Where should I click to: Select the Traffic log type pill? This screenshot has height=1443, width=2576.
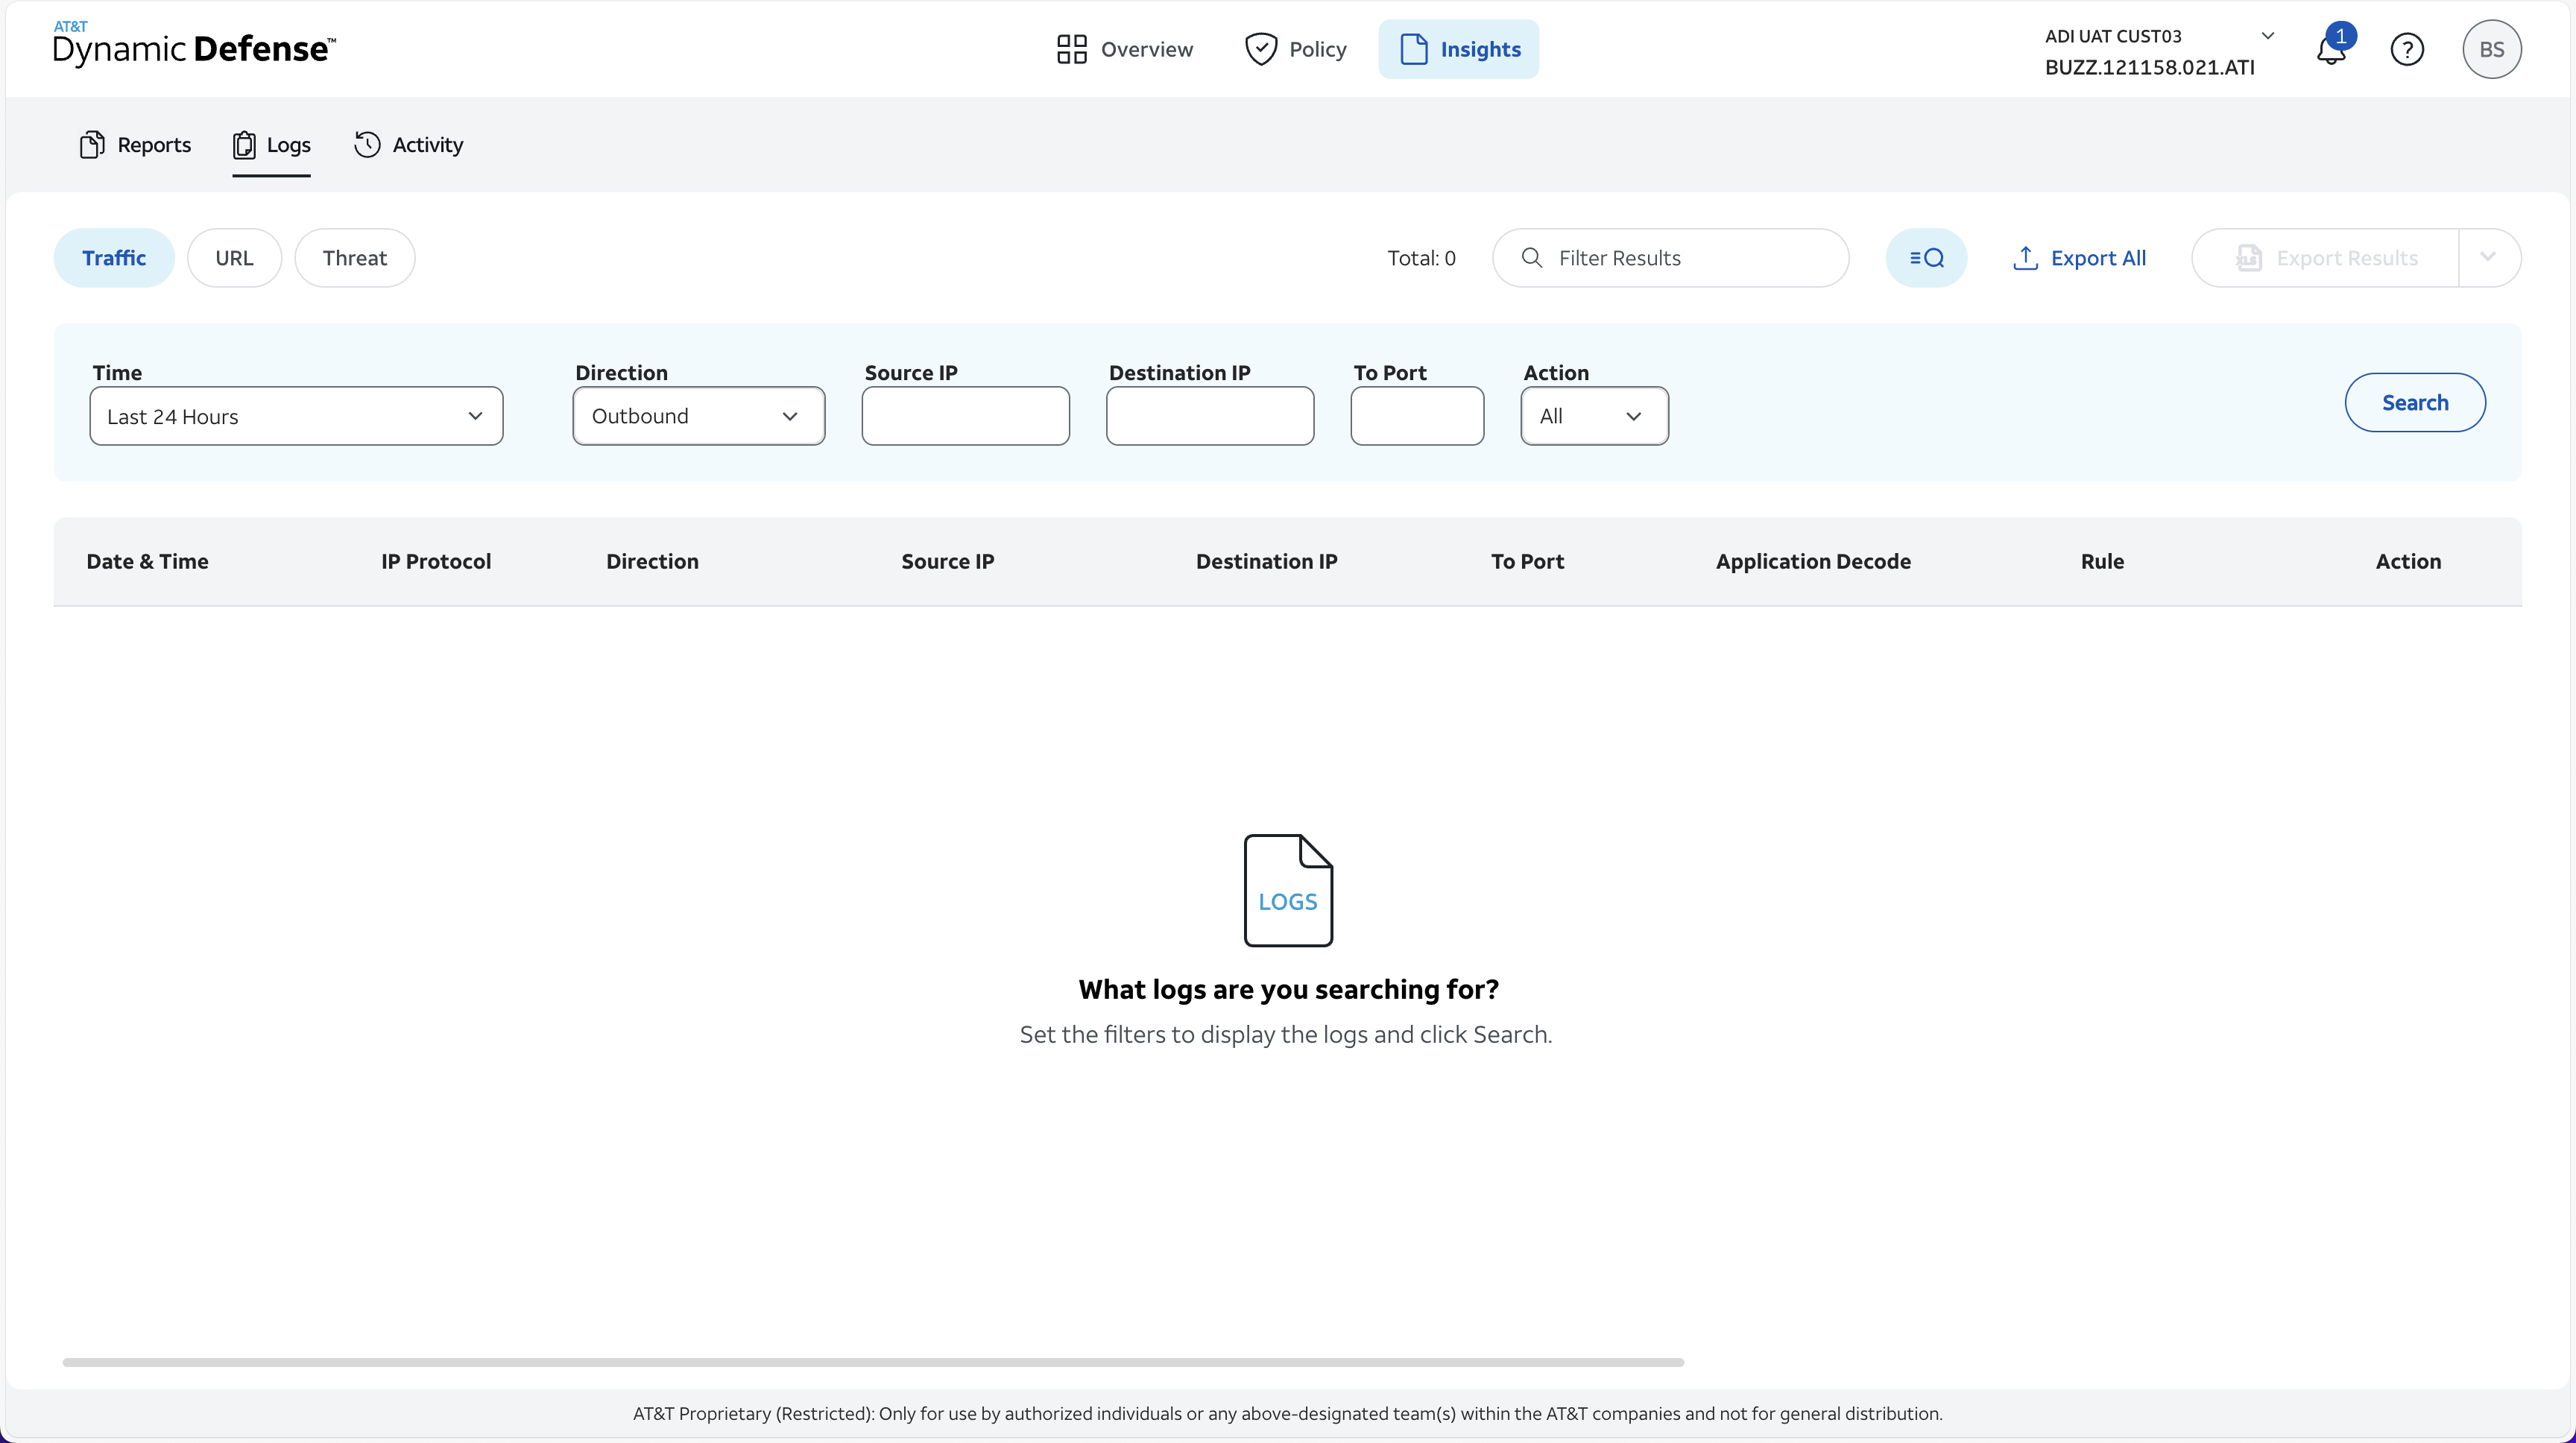coord(114,258)
